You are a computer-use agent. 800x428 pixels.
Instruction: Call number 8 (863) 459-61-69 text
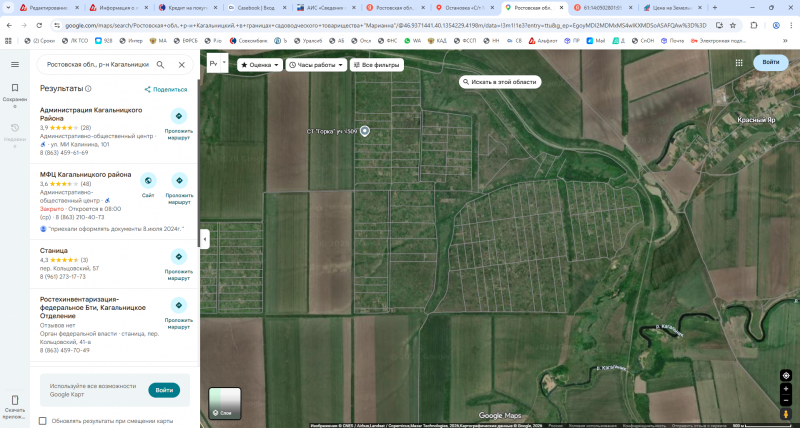click(64, 153)
